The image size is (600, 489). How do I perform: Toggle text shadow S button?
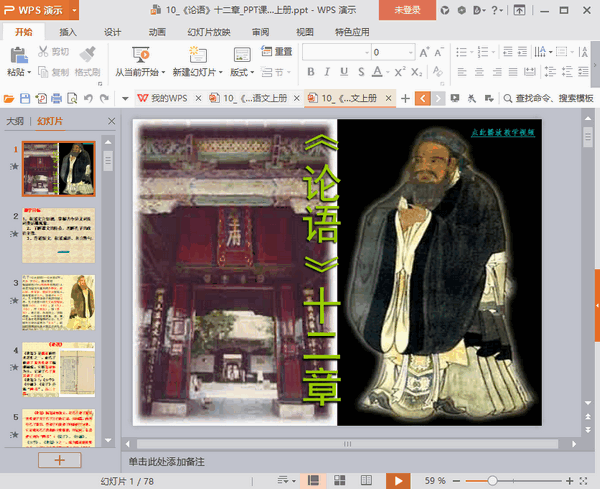click(361, 72)
